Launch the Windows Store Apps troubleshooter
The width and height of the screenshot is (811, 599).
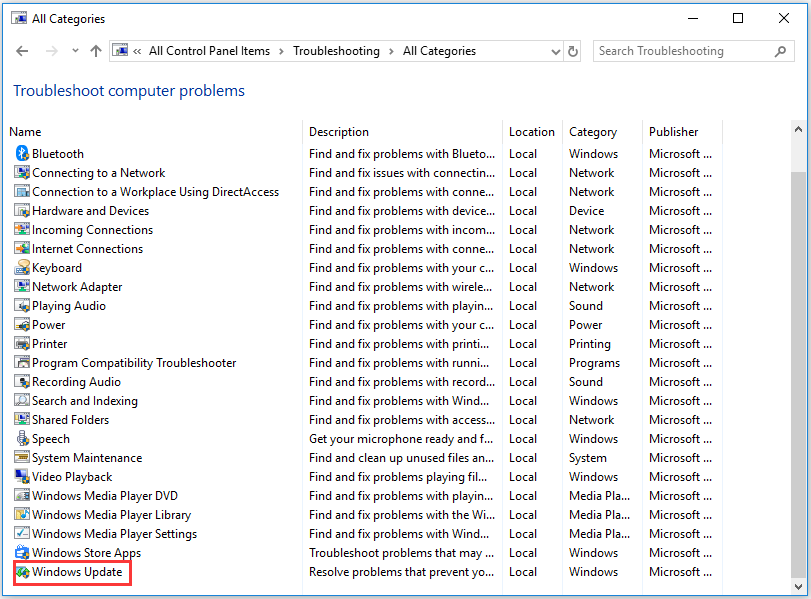coord(86,552)
